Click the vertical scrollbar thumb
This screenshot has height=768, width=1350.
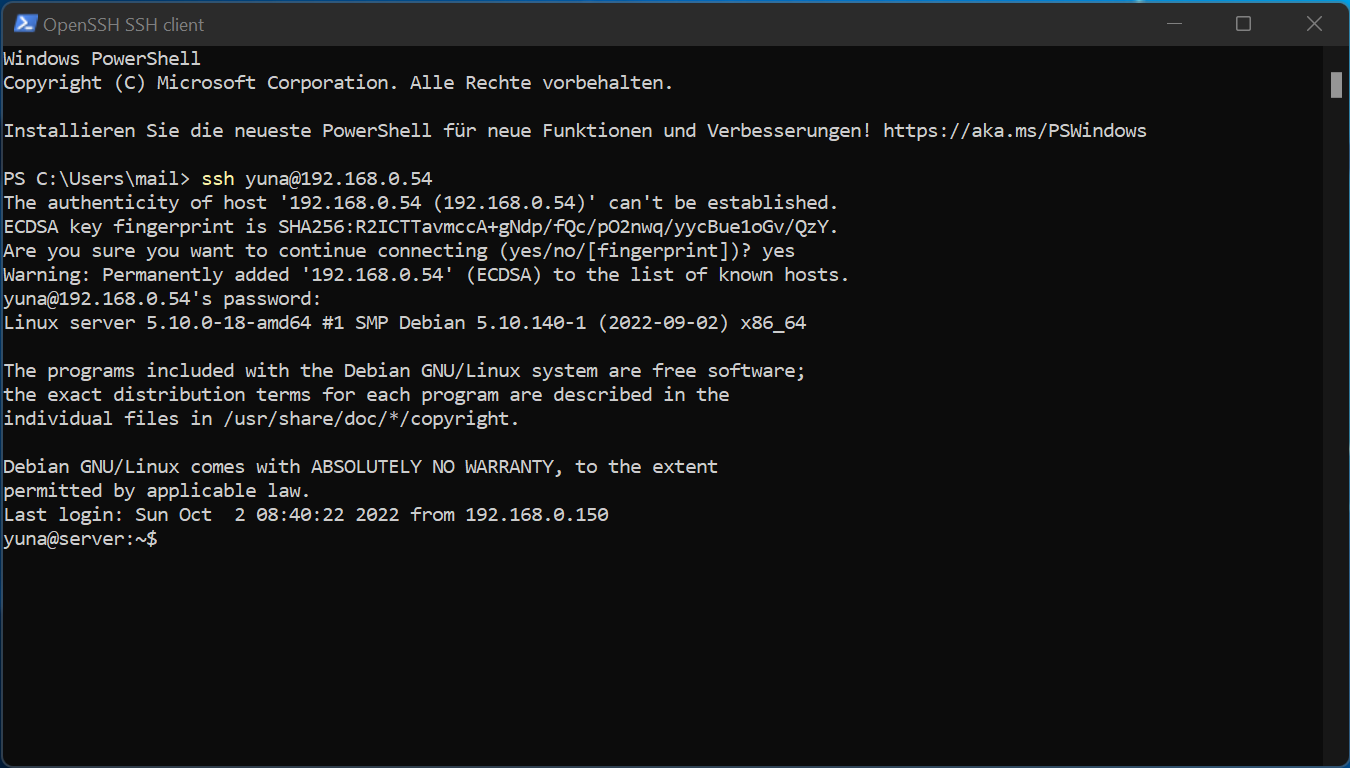[1336, 85]
